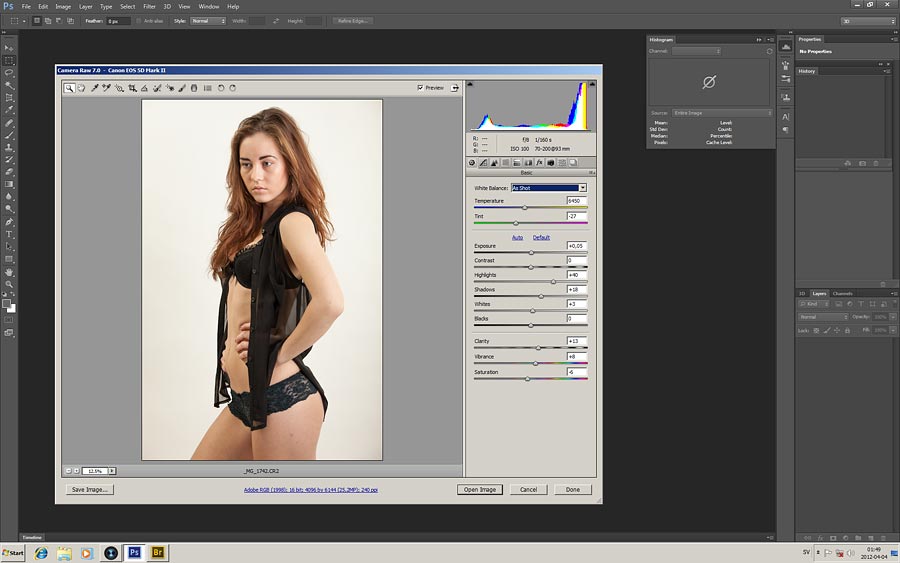The height and width of the screenshot is (563, 900).
Task: Open Photoshop from the Windows taskbar
Action: click(134, 552)
